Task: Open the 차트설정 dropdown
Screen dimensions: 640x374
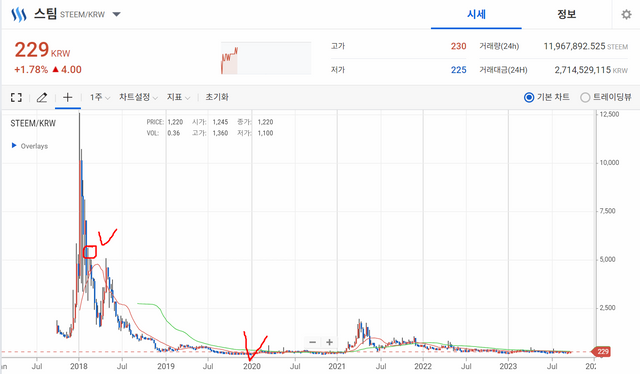Action: click(138, 97)
